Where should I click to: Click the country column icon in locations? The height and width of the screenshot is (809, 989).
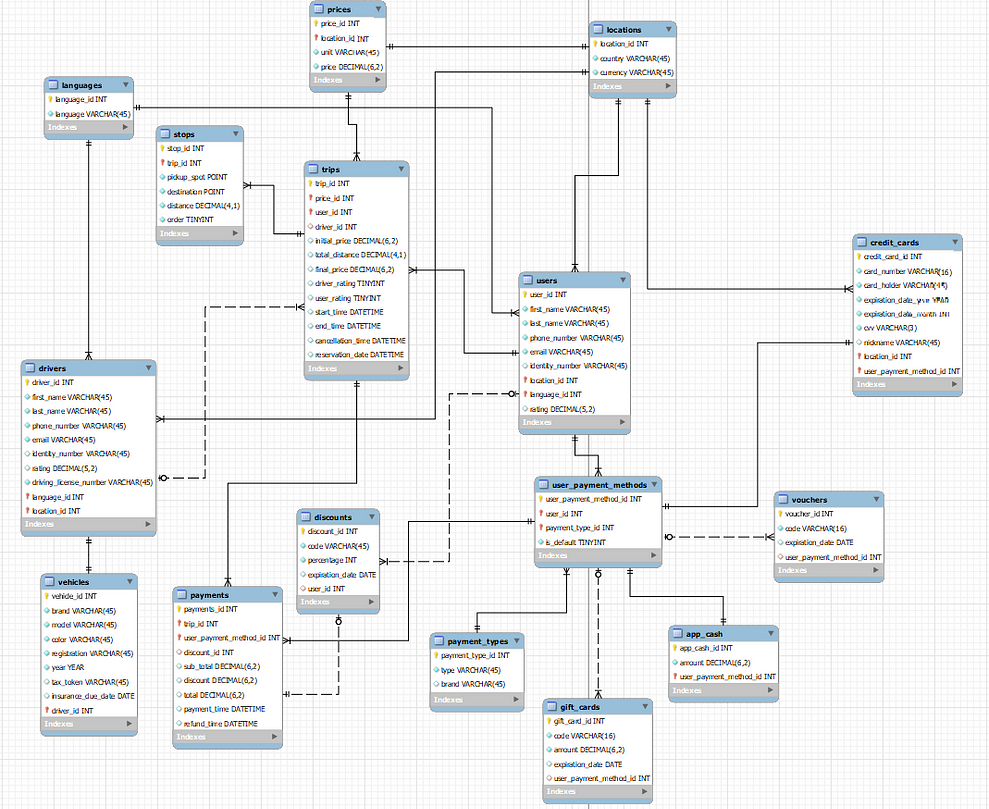coord(597,58)
